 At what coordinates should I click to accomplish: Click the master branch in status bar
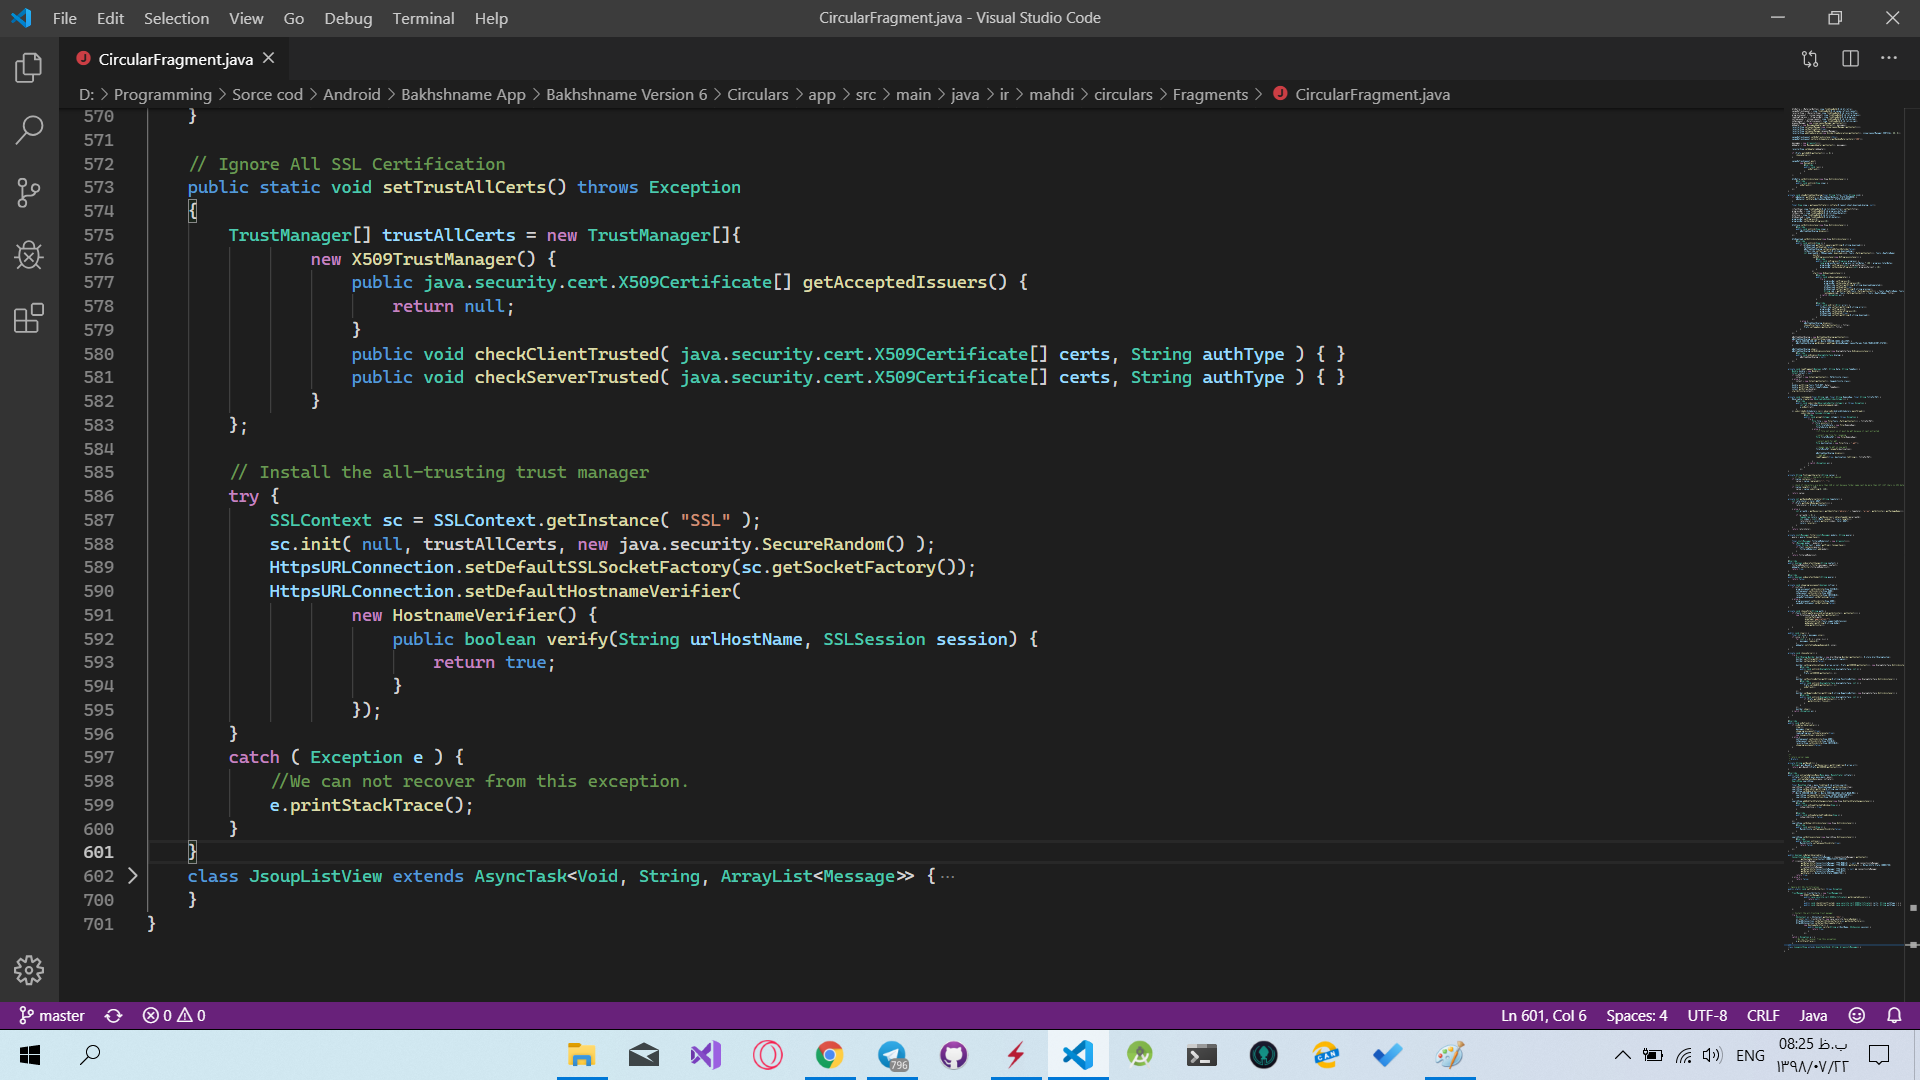point(52,1015)
